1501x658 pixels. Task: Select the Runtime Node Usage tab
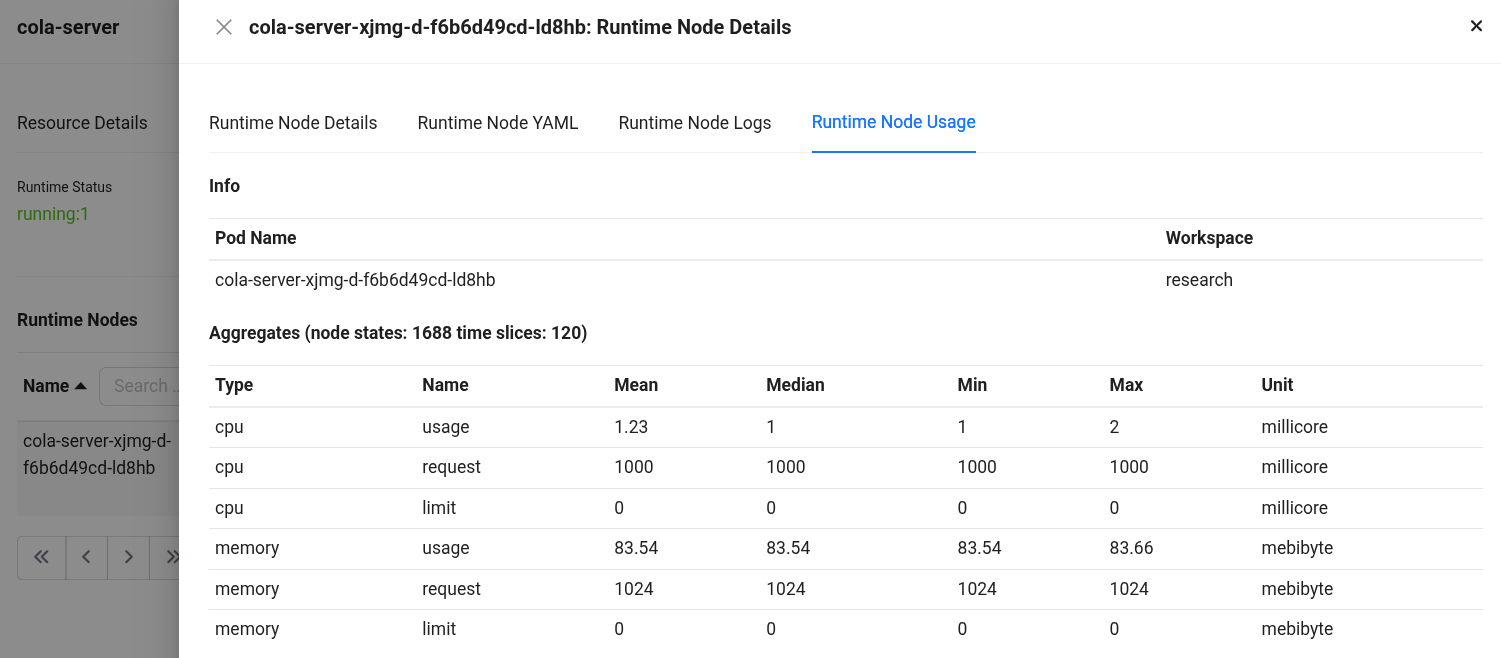click(x=893, y=122)
